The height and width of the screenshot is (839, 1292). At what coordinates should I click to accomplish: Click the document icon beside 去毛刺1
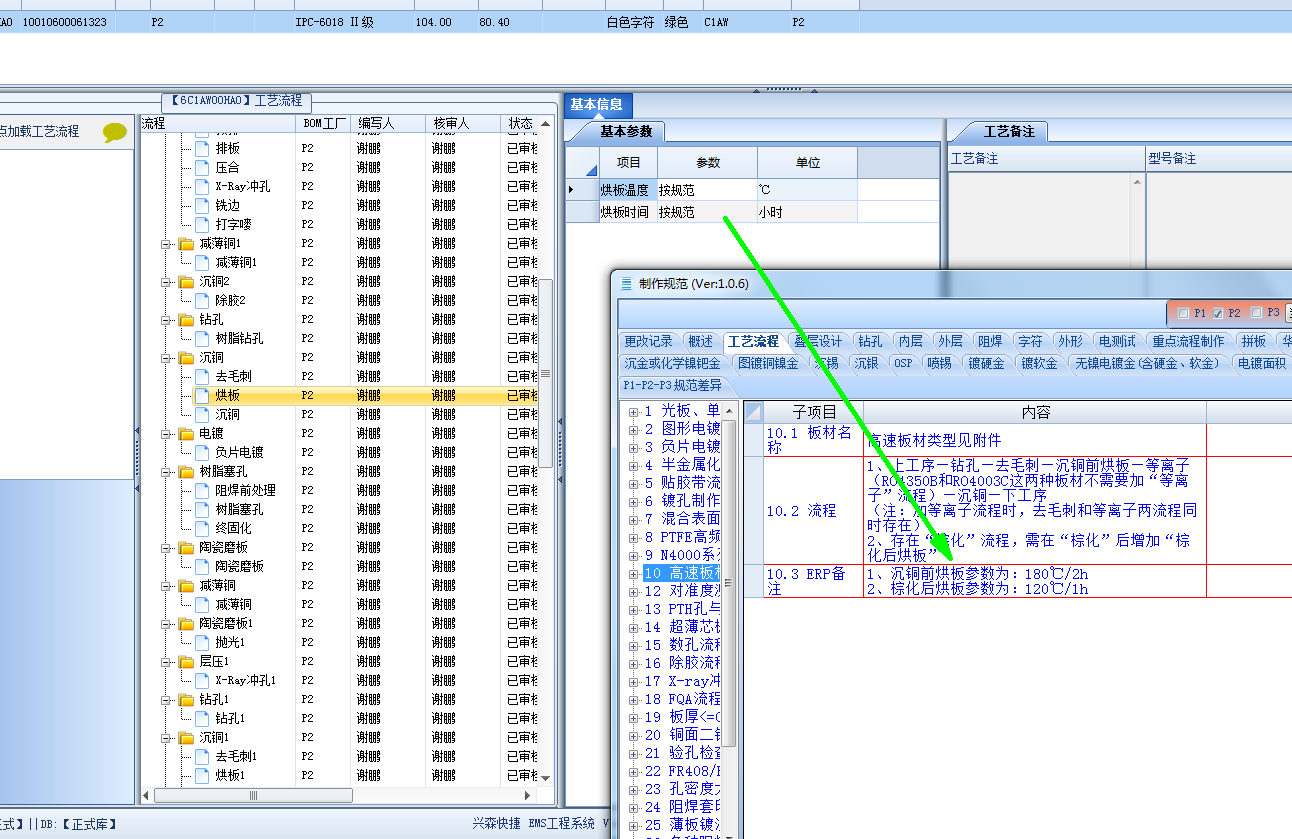coord(202,756)
